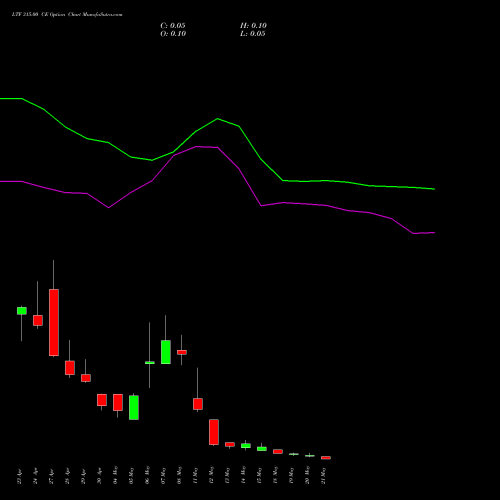Click the 07 May date label
This screenshot has width=500, height=500.
[164, 475]
